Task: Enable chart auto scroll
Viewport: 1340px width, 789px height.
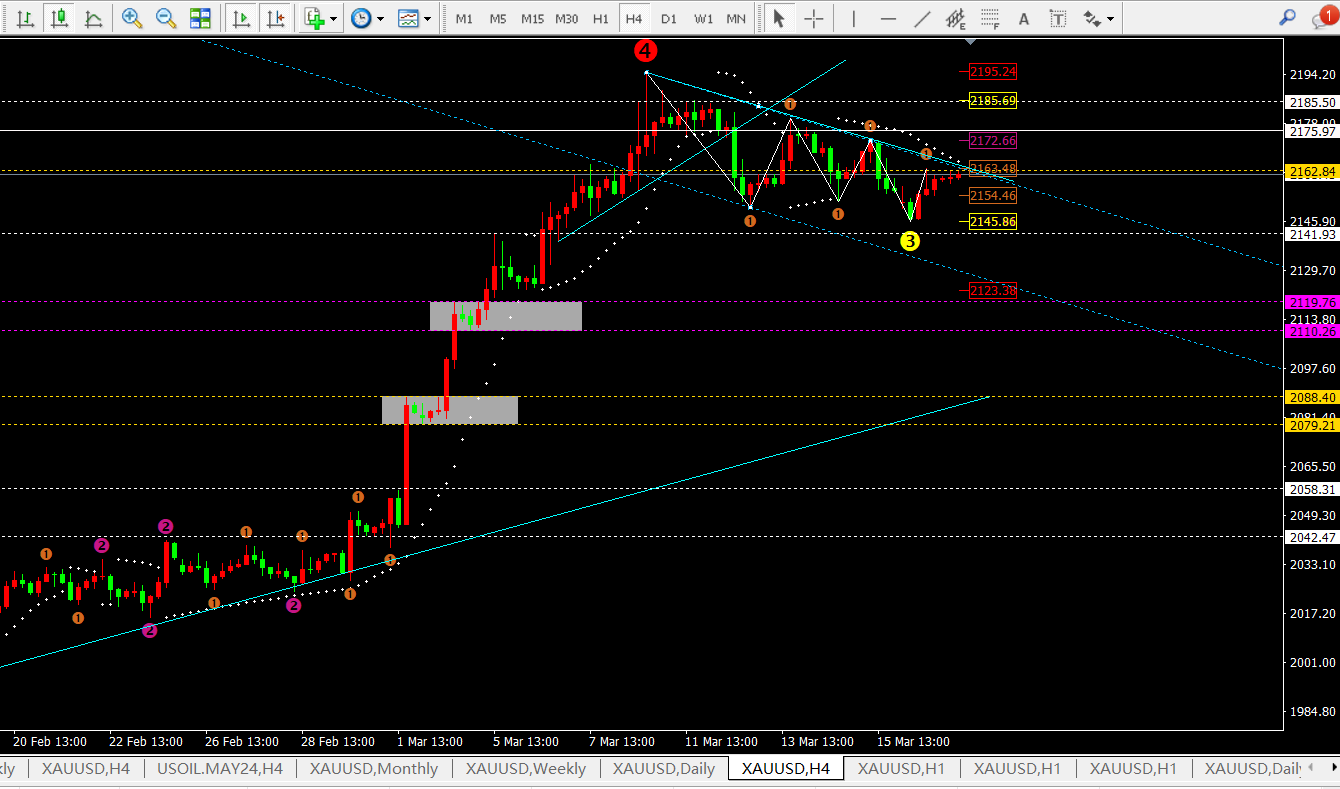Action: pyautogui.click(x=240, y=18)
